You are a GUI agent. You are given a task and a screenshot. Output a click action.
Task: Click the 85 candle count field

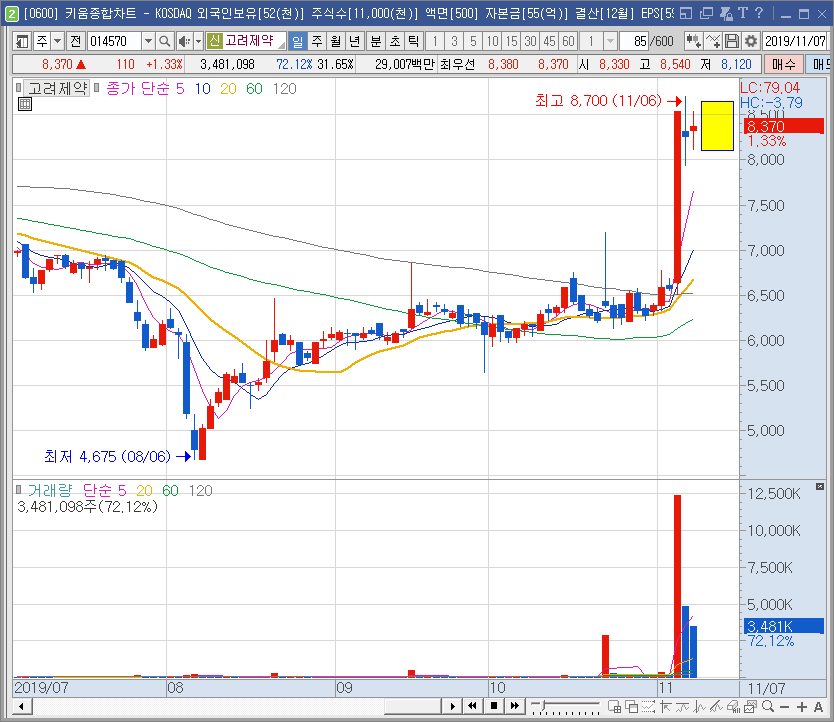click(x=633, y=41)
